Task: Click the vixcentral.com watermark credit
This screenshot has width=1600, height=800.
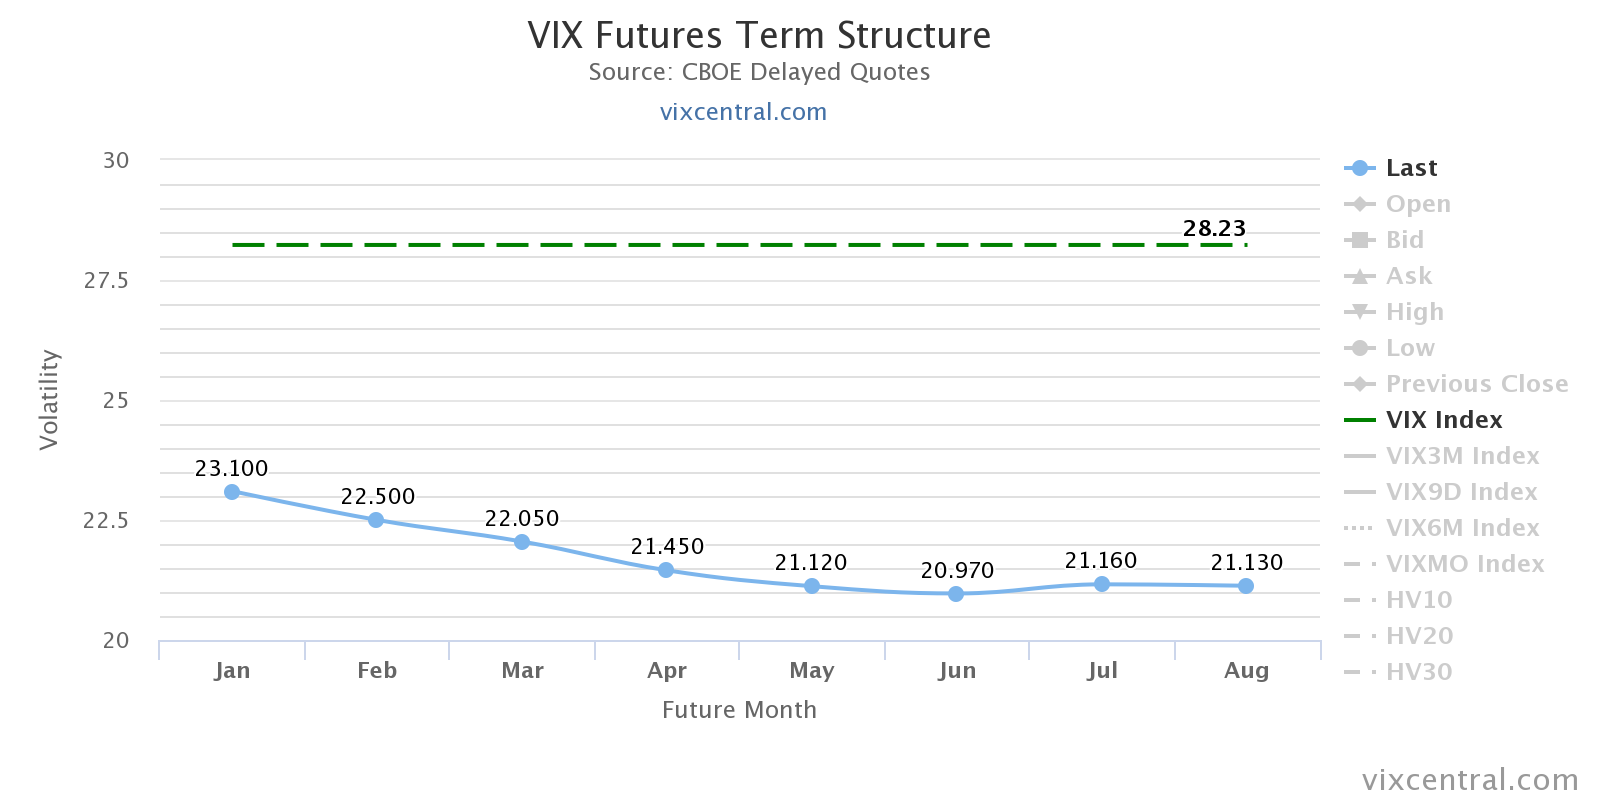Action: tap(1470, 780)
